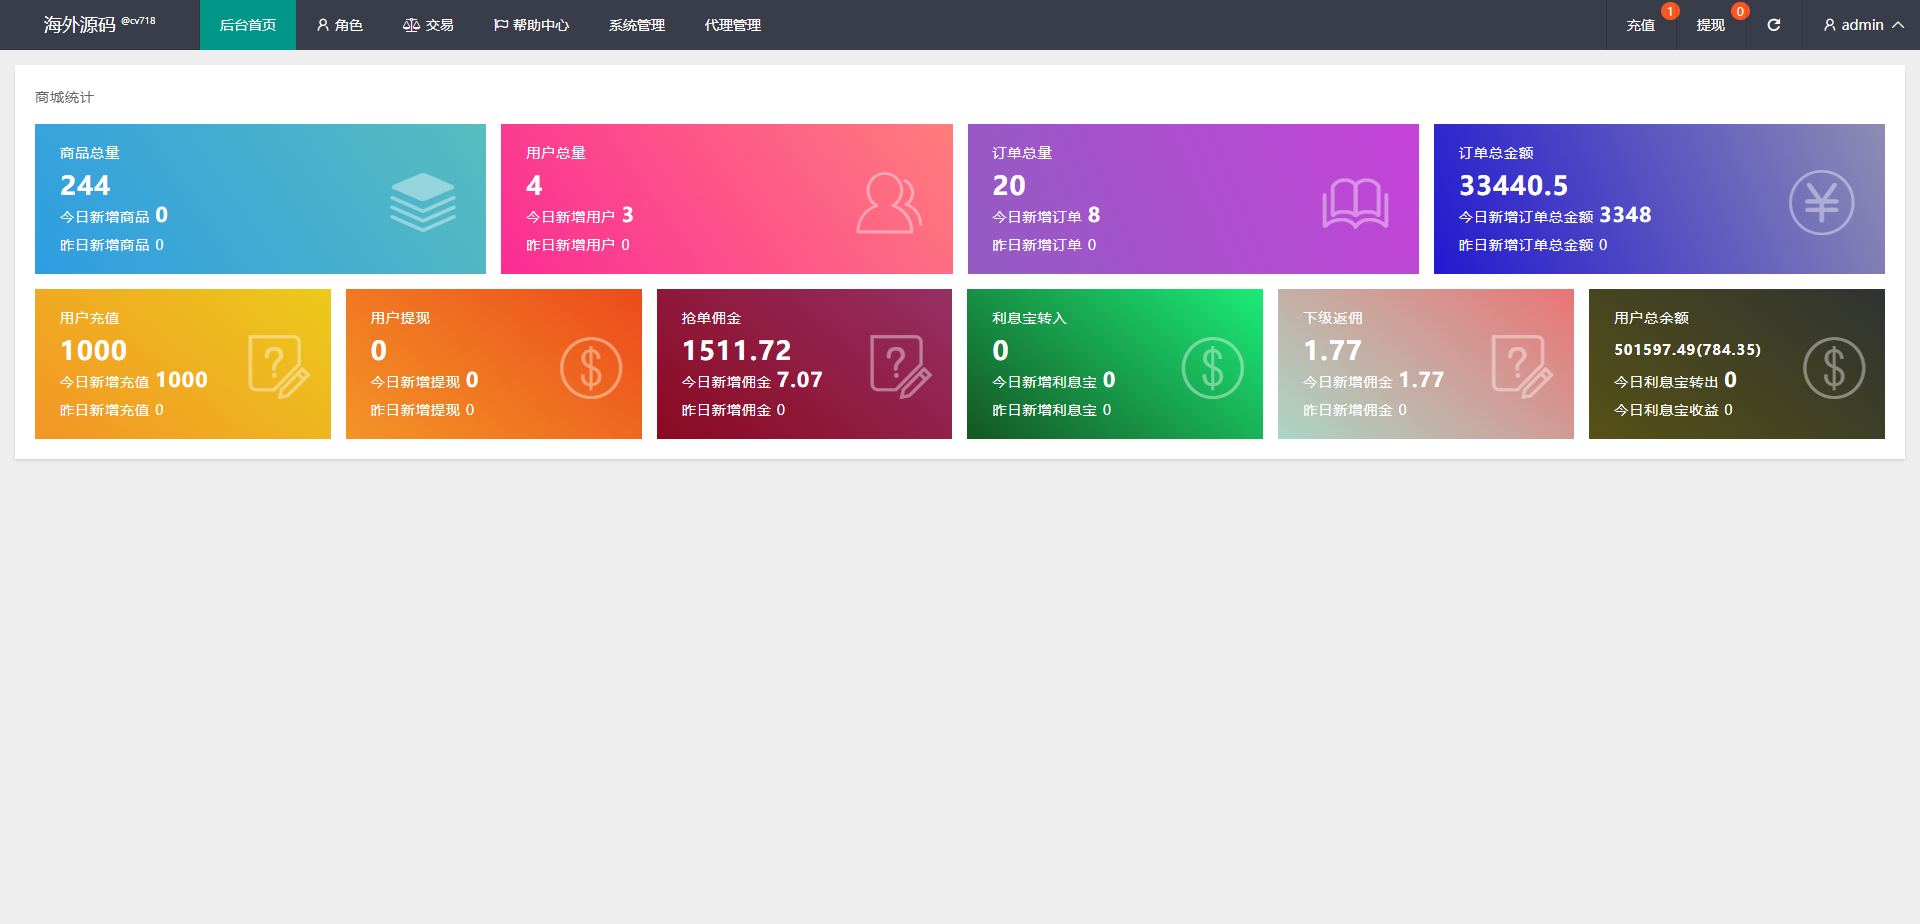
Task: Click the dollar icon in 利息宝转入 card
Action: click(x=1212, y=368)
